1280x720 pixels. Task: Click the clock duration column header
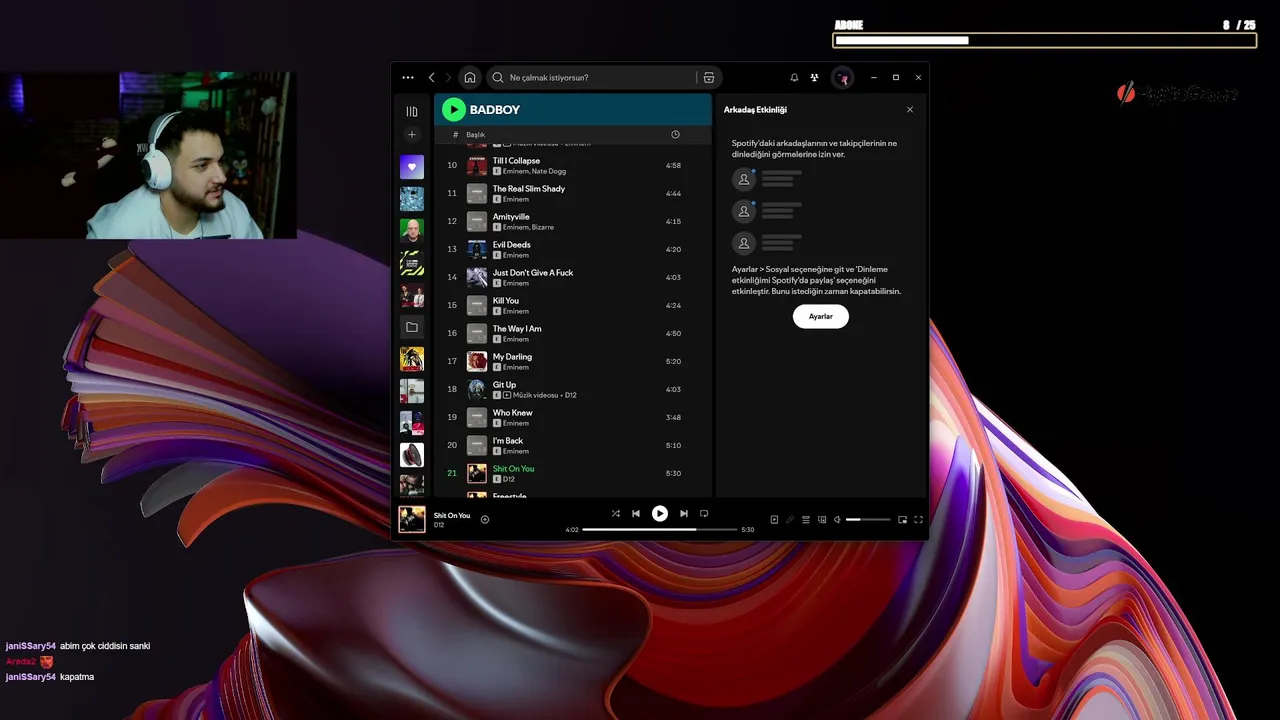pos(675,135)
